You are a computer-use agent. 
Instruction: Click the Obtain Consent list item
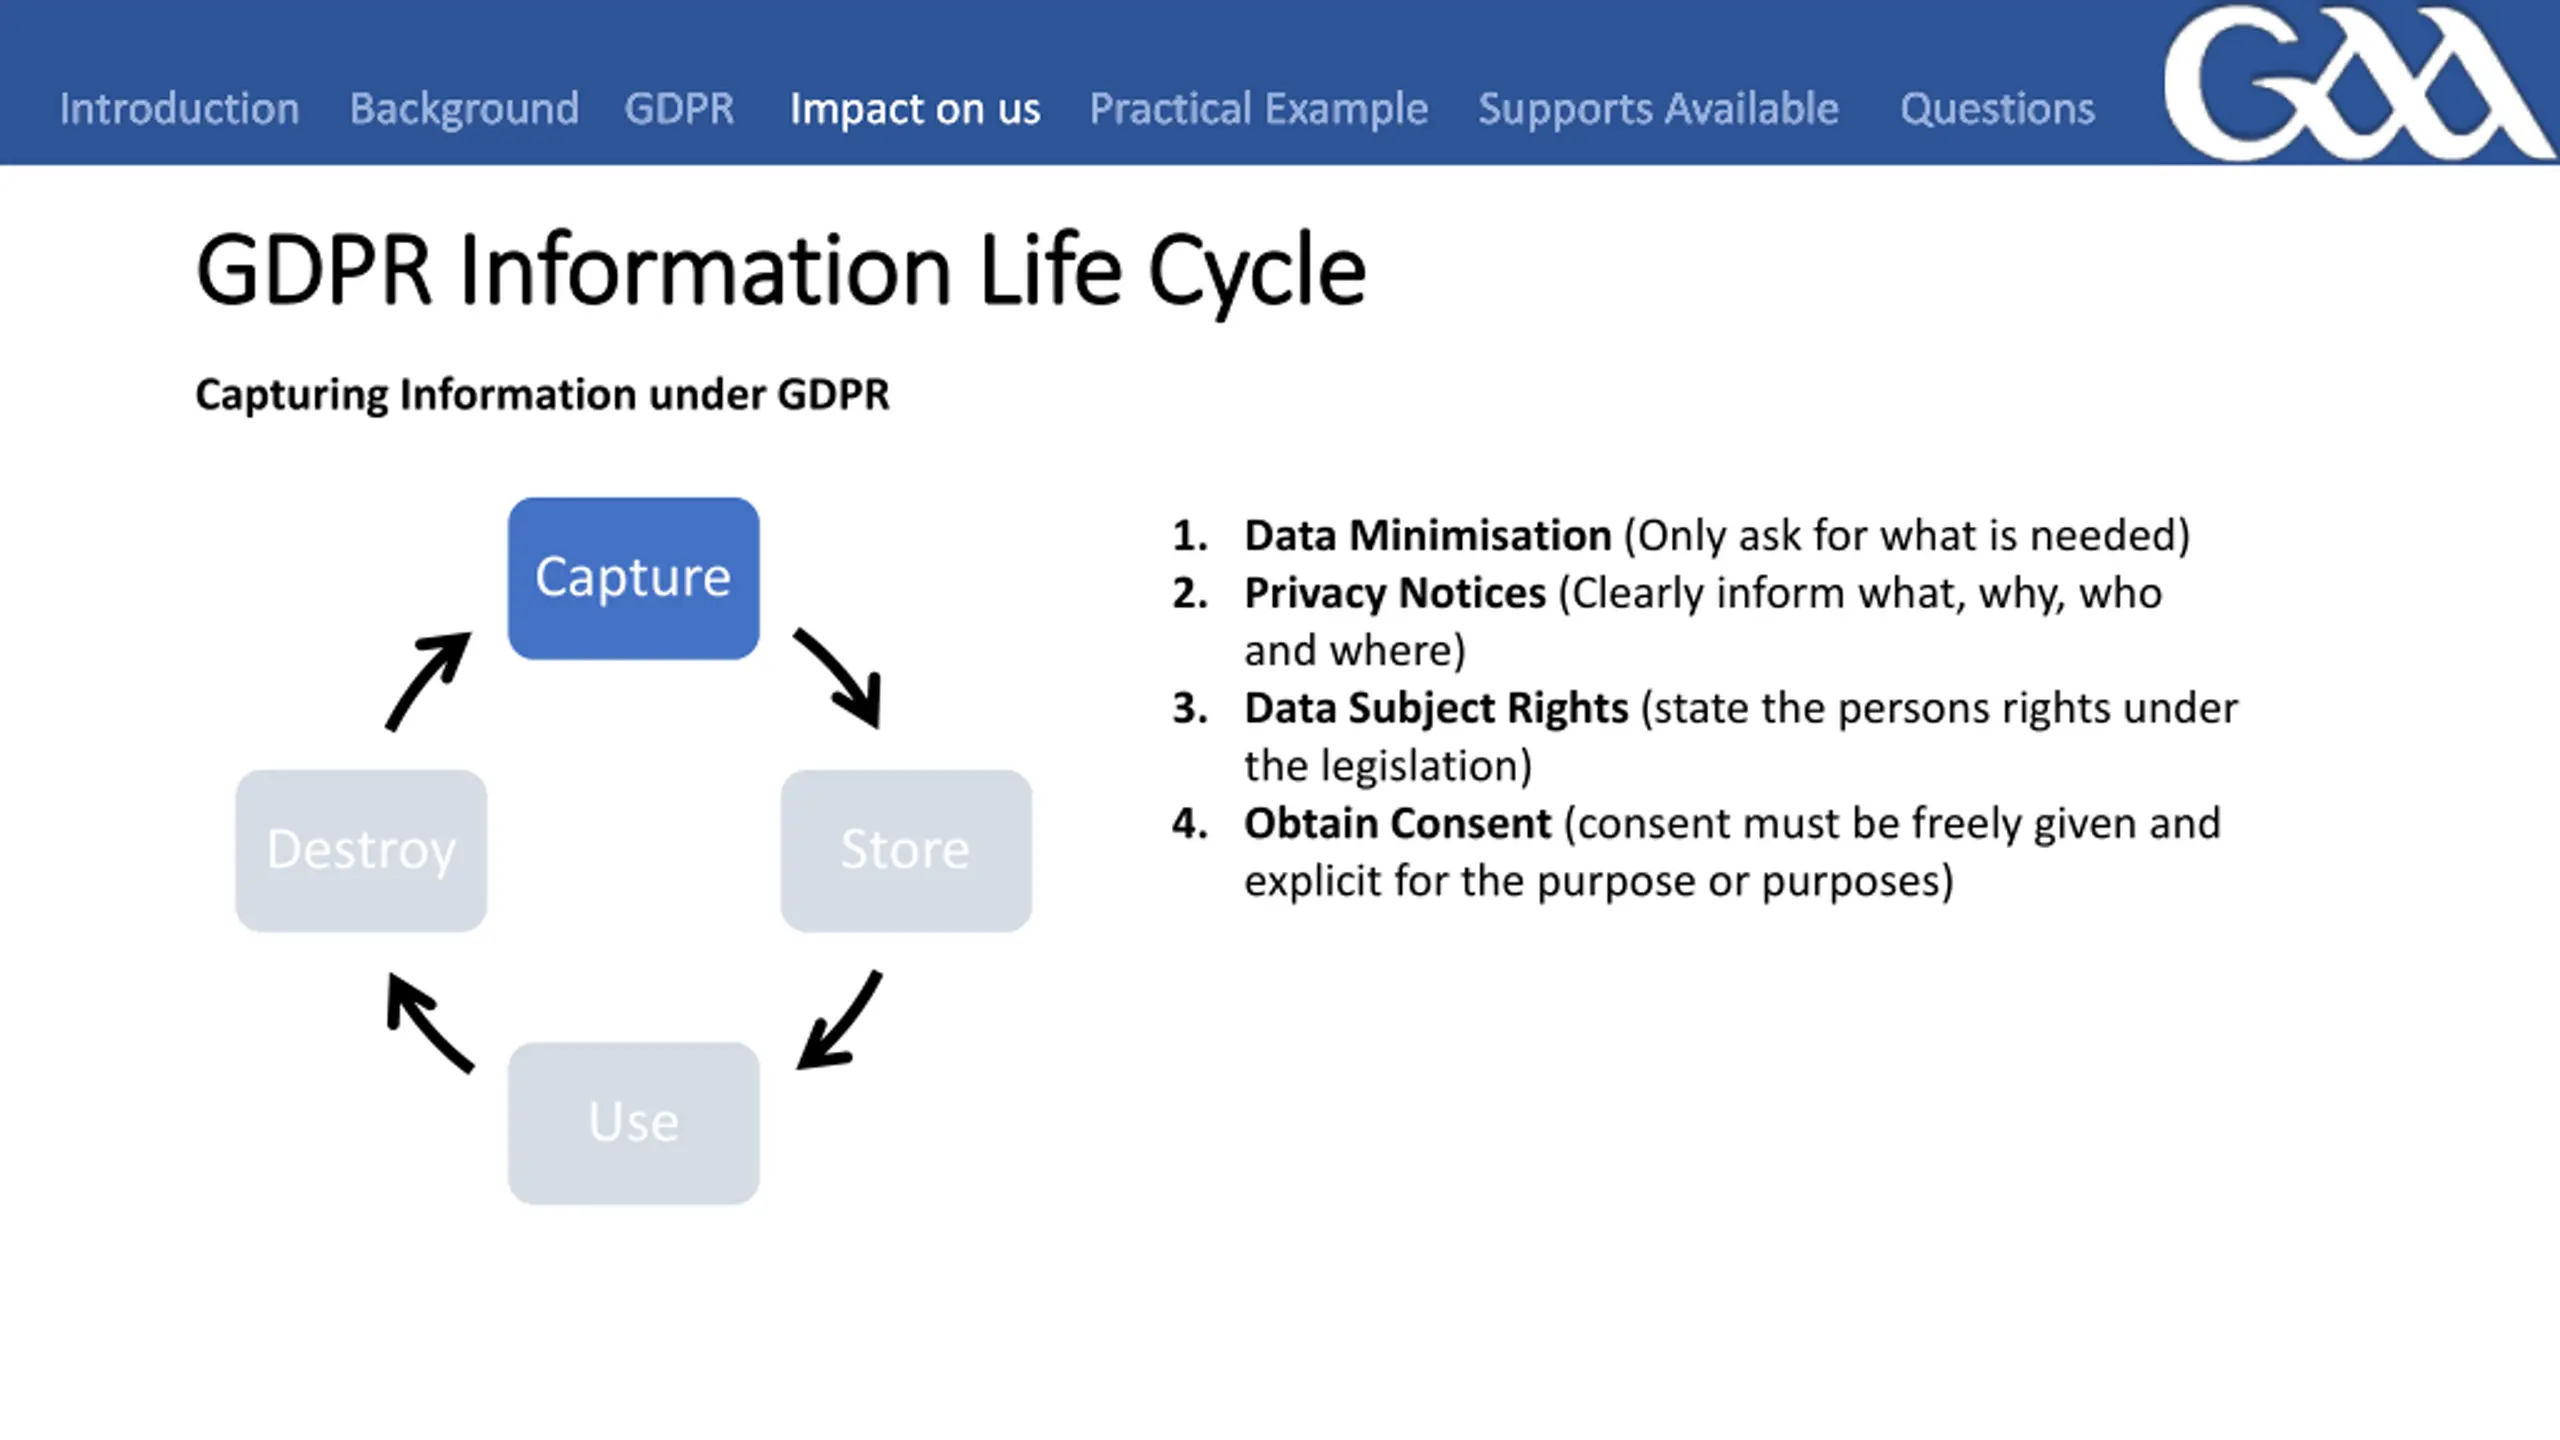point(1696,852)
